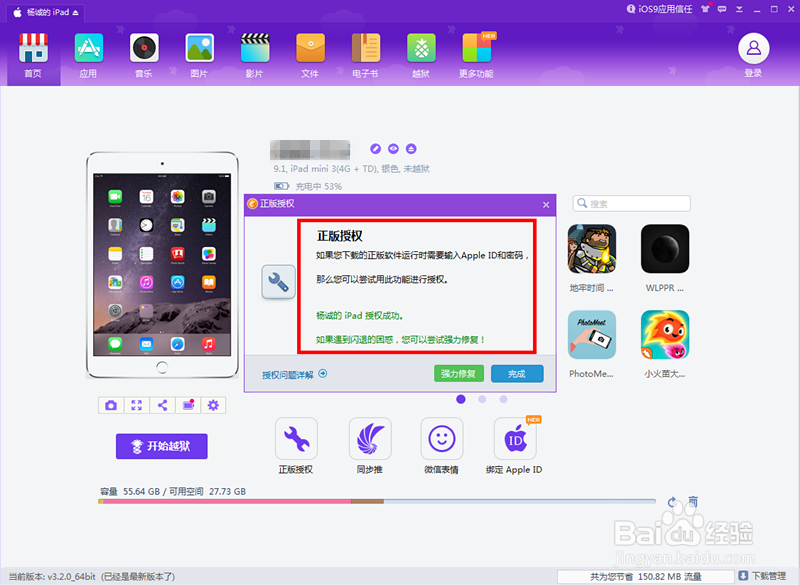Toggle the eye icon next to device name
800x586 pixels.
[x=393, y=148]
